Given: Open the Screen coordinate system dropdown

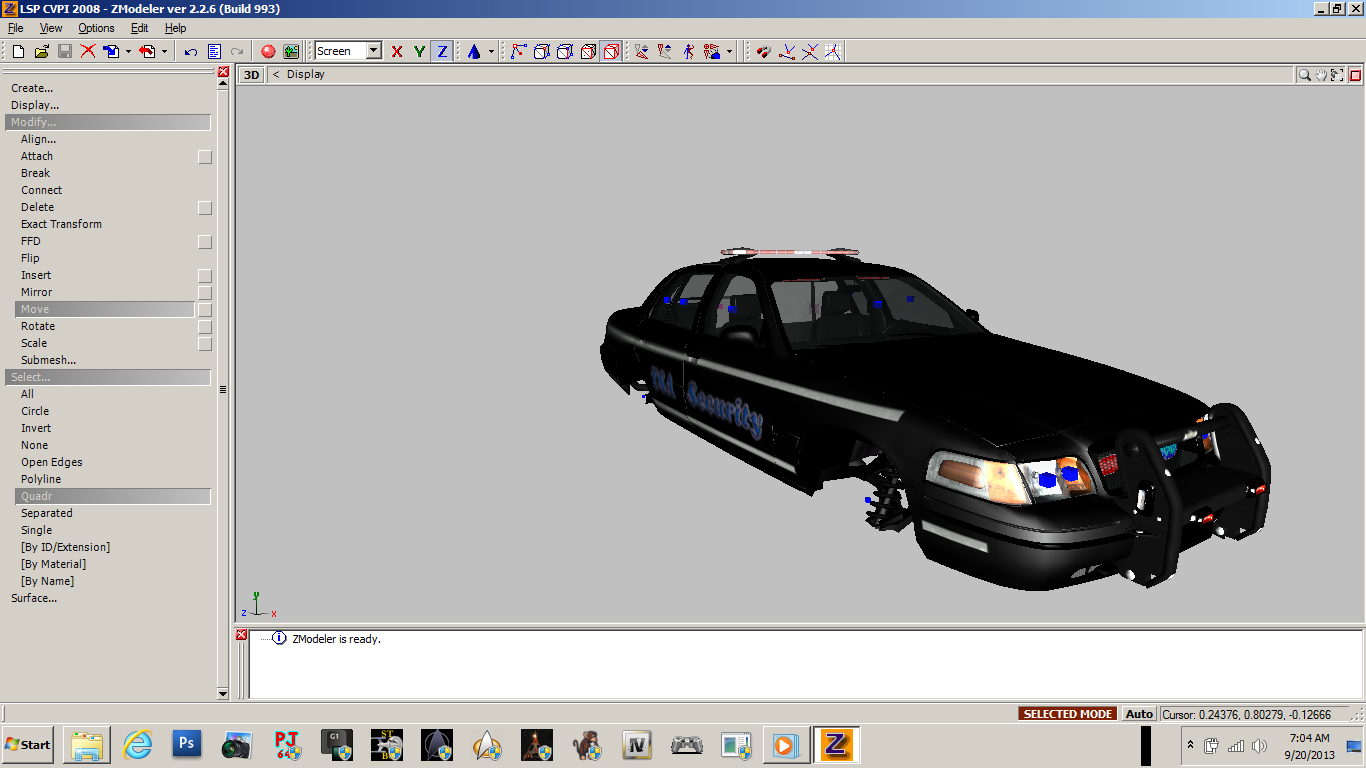Looking at the screenshot, I should coord(373,51).
